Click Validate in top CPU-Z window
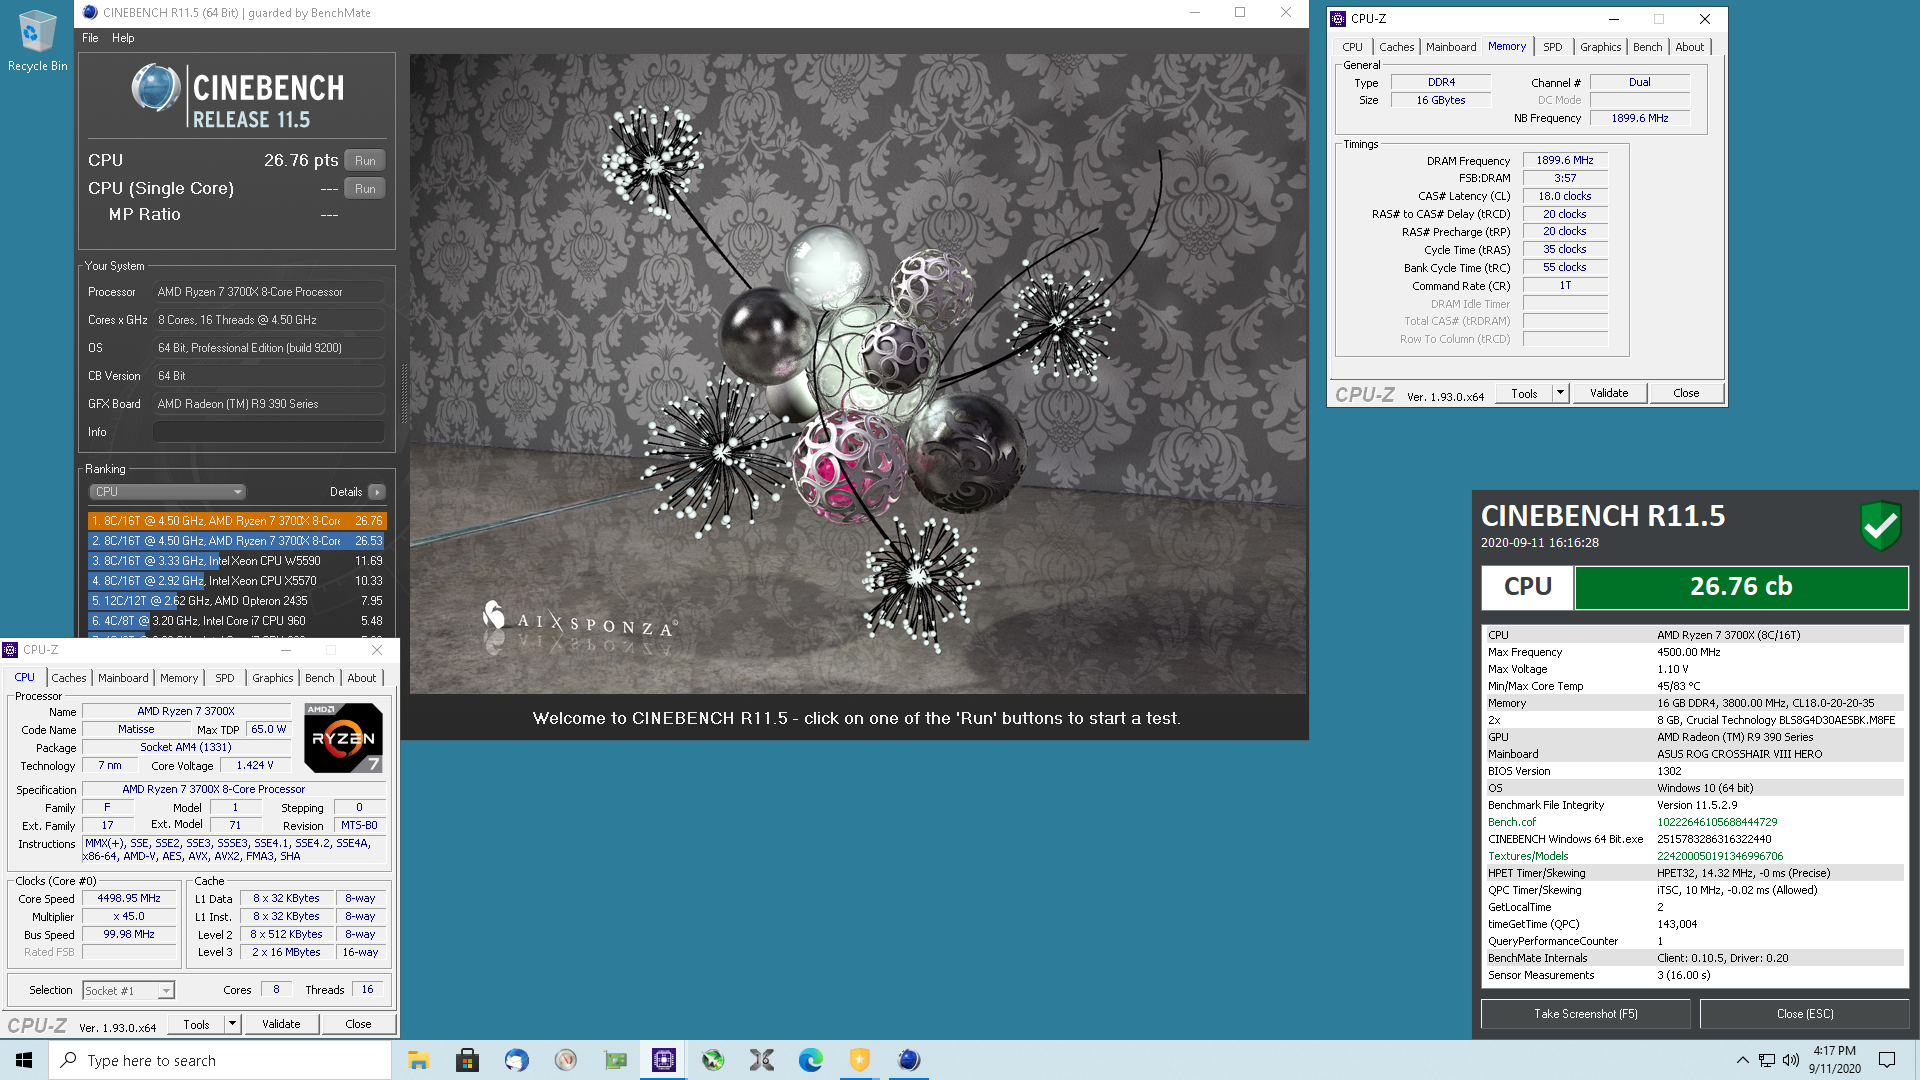The height and width of the screenshot is (1080, 1920). click(x=1609, y=393)
